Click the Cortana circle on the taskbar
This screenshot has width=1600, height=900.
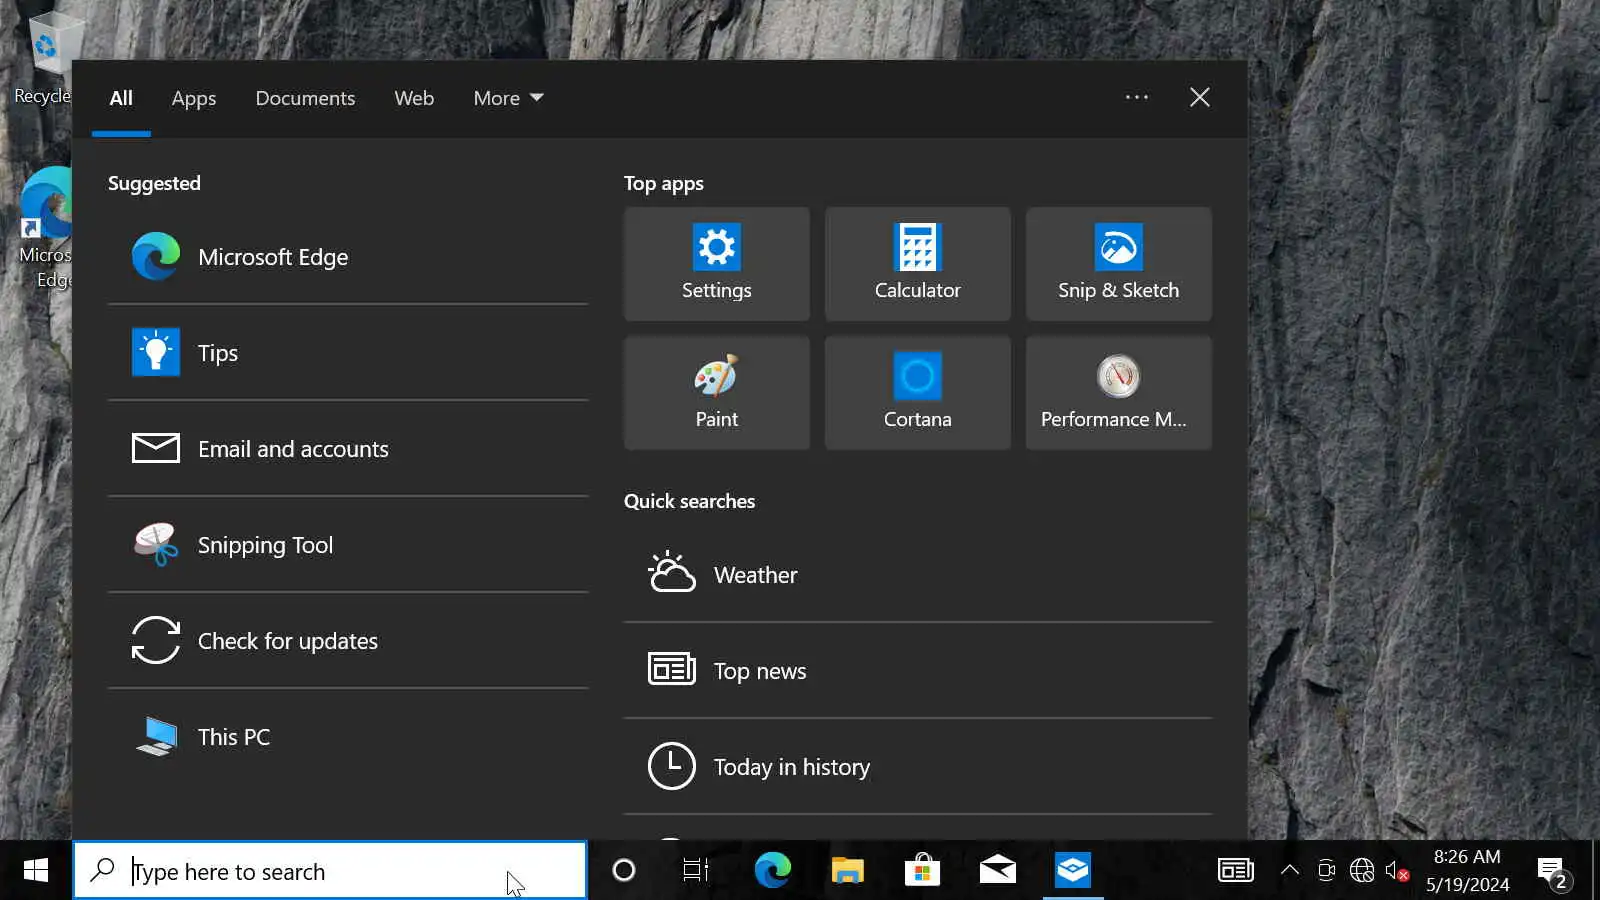pos(624,871)
